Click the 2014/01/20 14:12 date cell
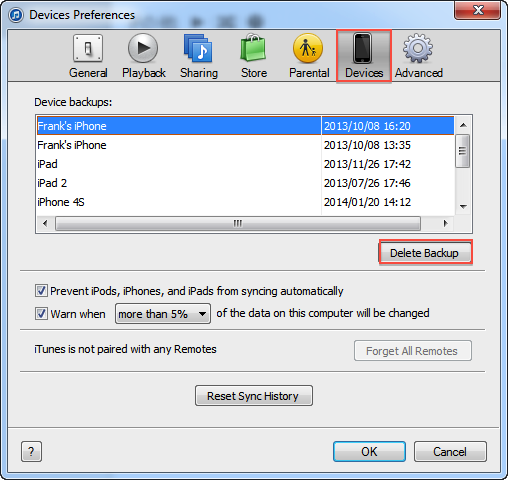 click(x=367, y=202)
